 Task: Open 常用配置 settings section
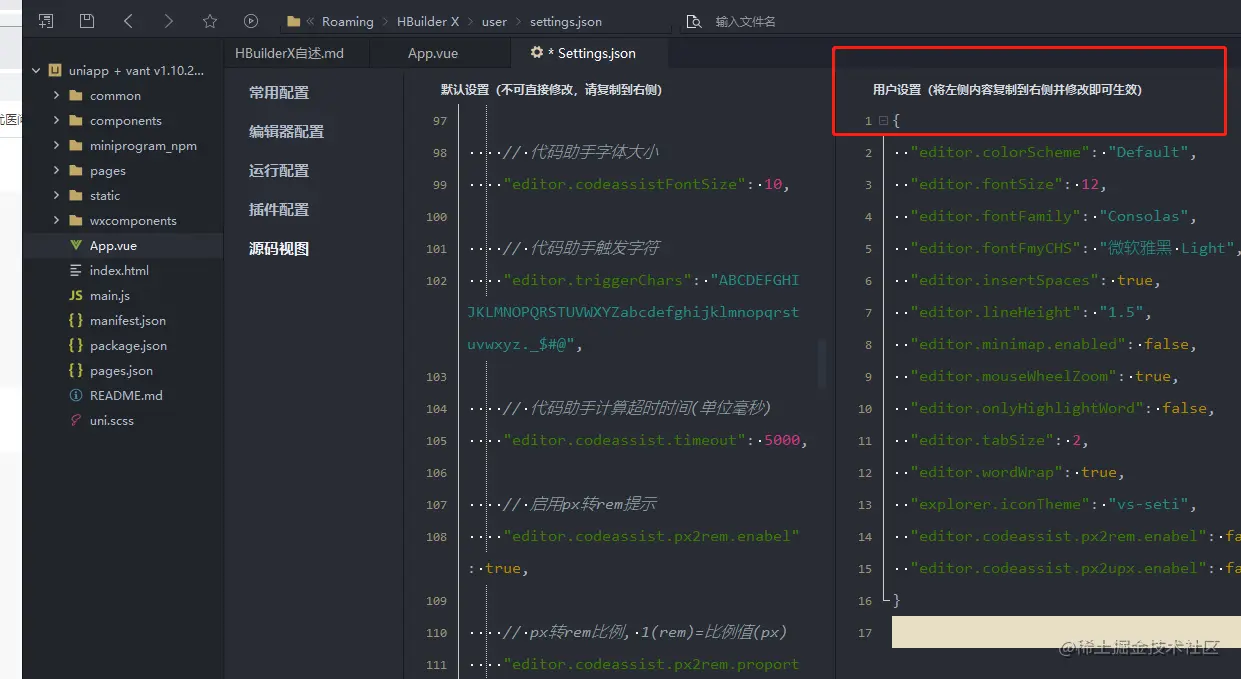(279, 93)
